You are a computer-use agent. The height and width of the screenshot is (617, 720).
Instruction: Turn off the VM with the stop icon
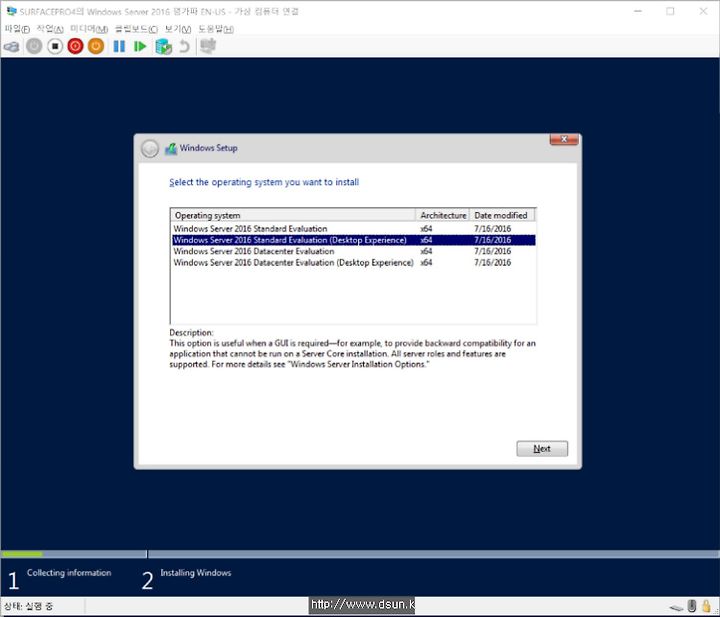pos(55,46)
